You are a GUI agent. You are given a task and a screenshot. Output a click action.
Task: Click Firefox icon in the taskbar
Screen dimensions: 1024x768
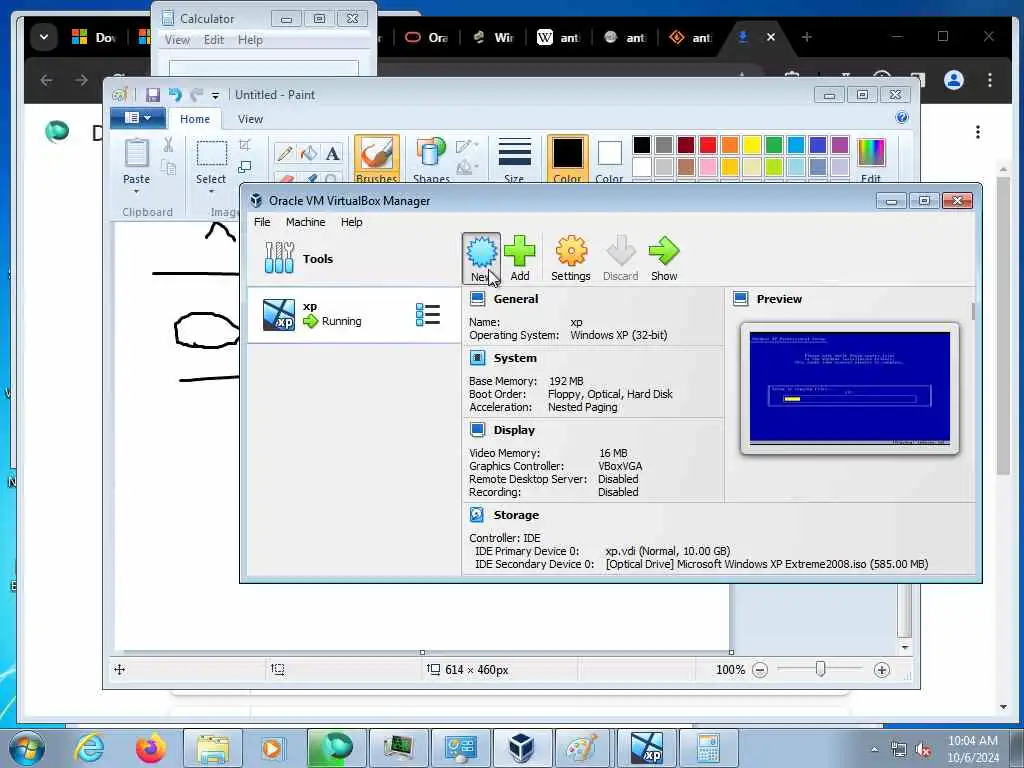pyautogui.click(x=150, y=748)
